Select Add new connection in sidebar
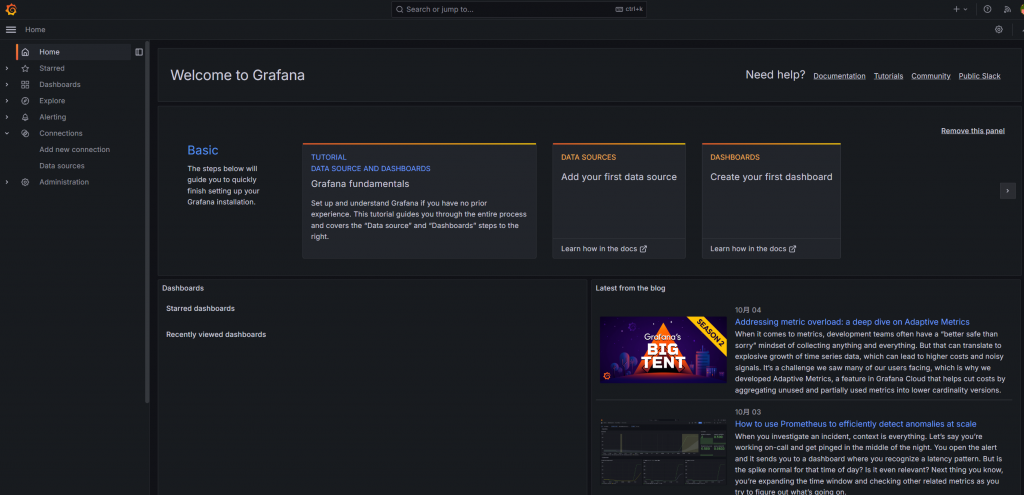The height and width of the screenshot is (495, 1024). coord(74,150)
